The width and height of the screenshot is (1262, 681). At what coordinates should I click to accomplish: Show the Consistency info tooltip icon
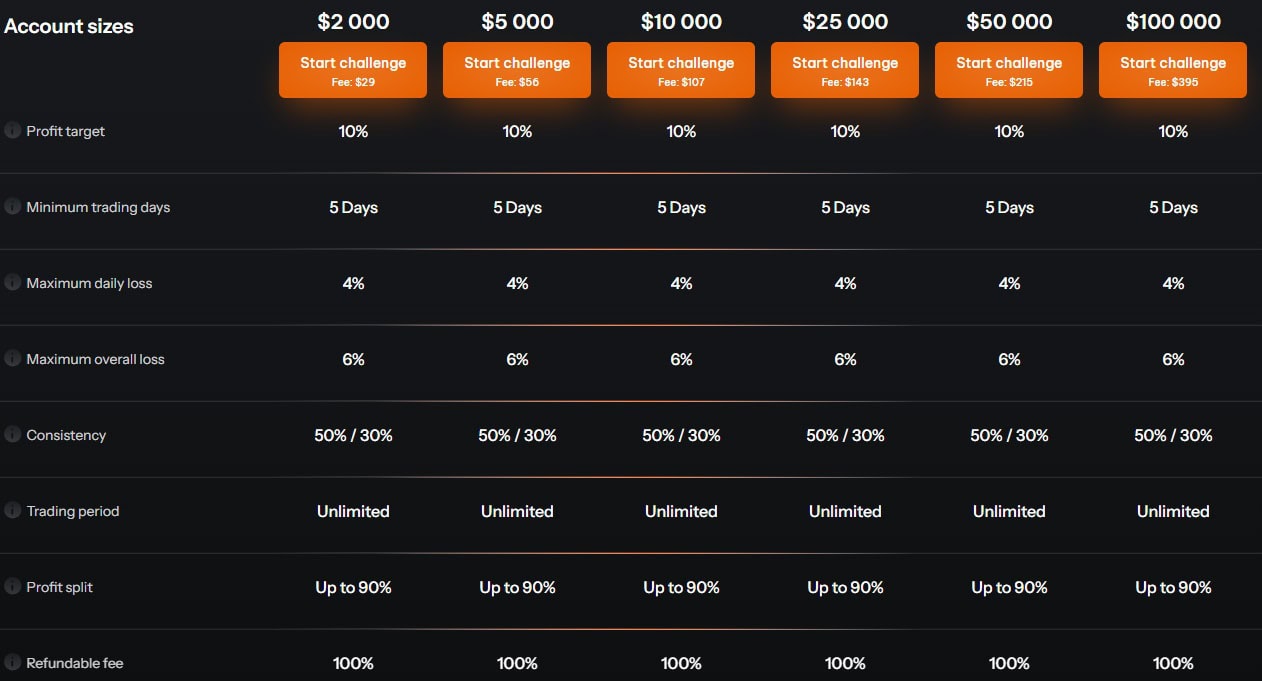tap(12, 435)
